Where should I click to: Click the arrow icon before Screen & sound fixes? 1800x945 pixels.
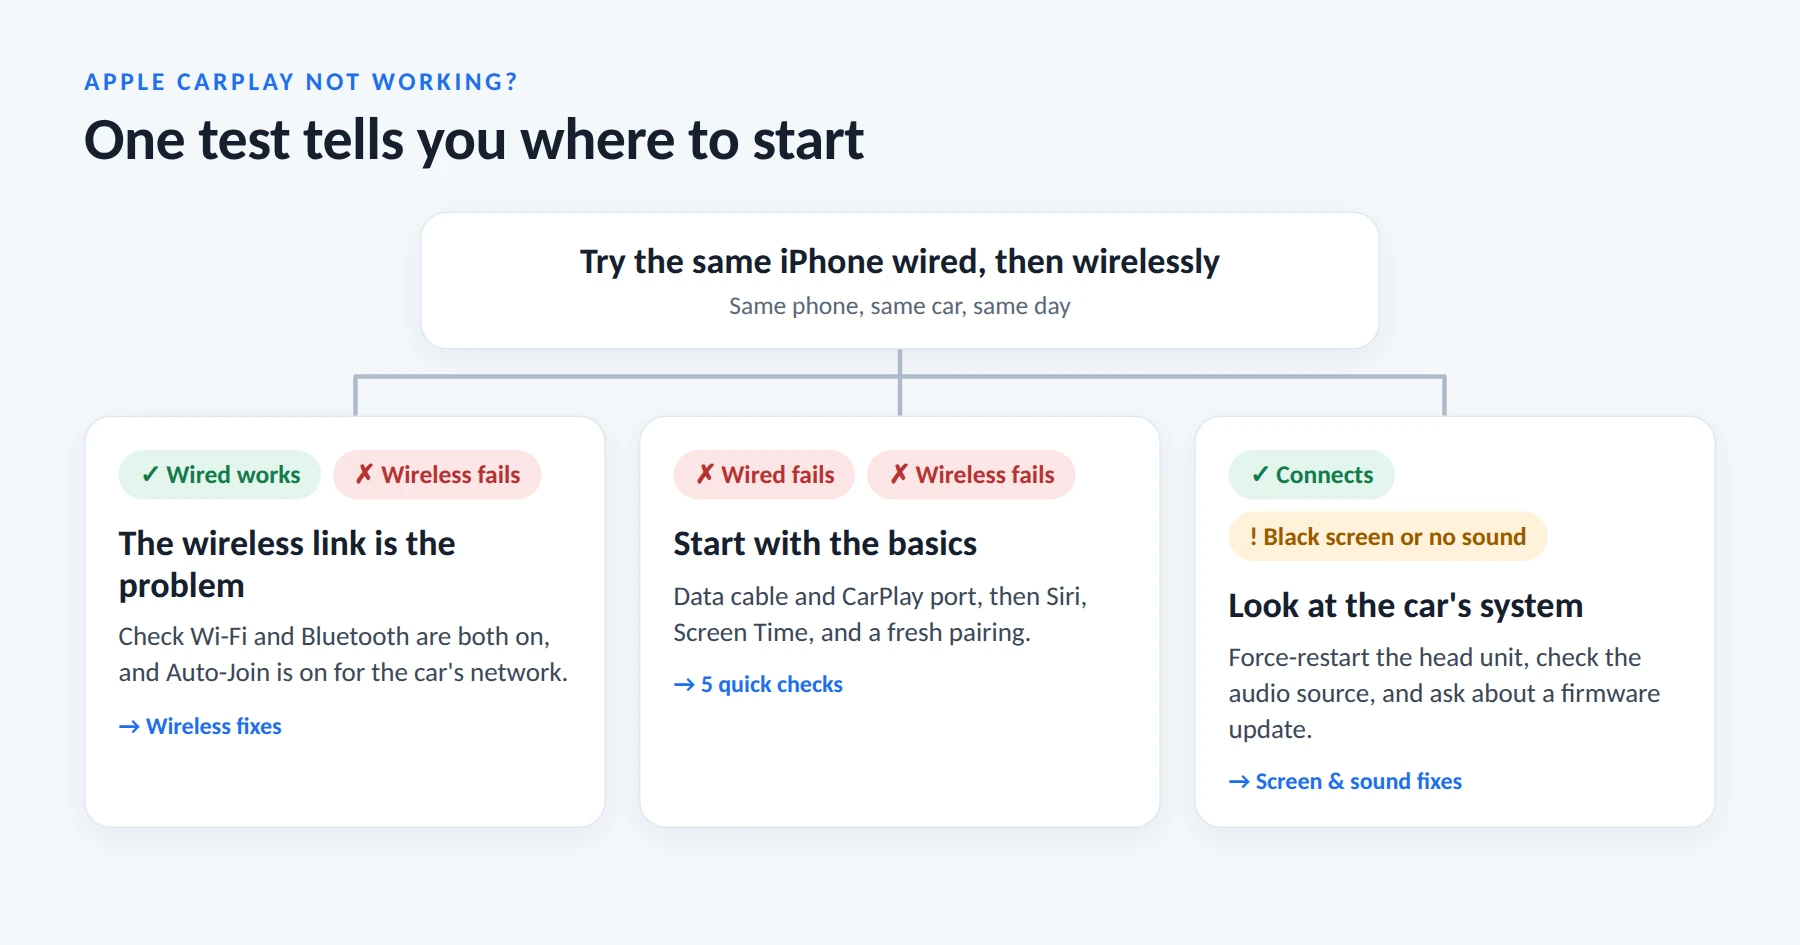click(1239, 782)
